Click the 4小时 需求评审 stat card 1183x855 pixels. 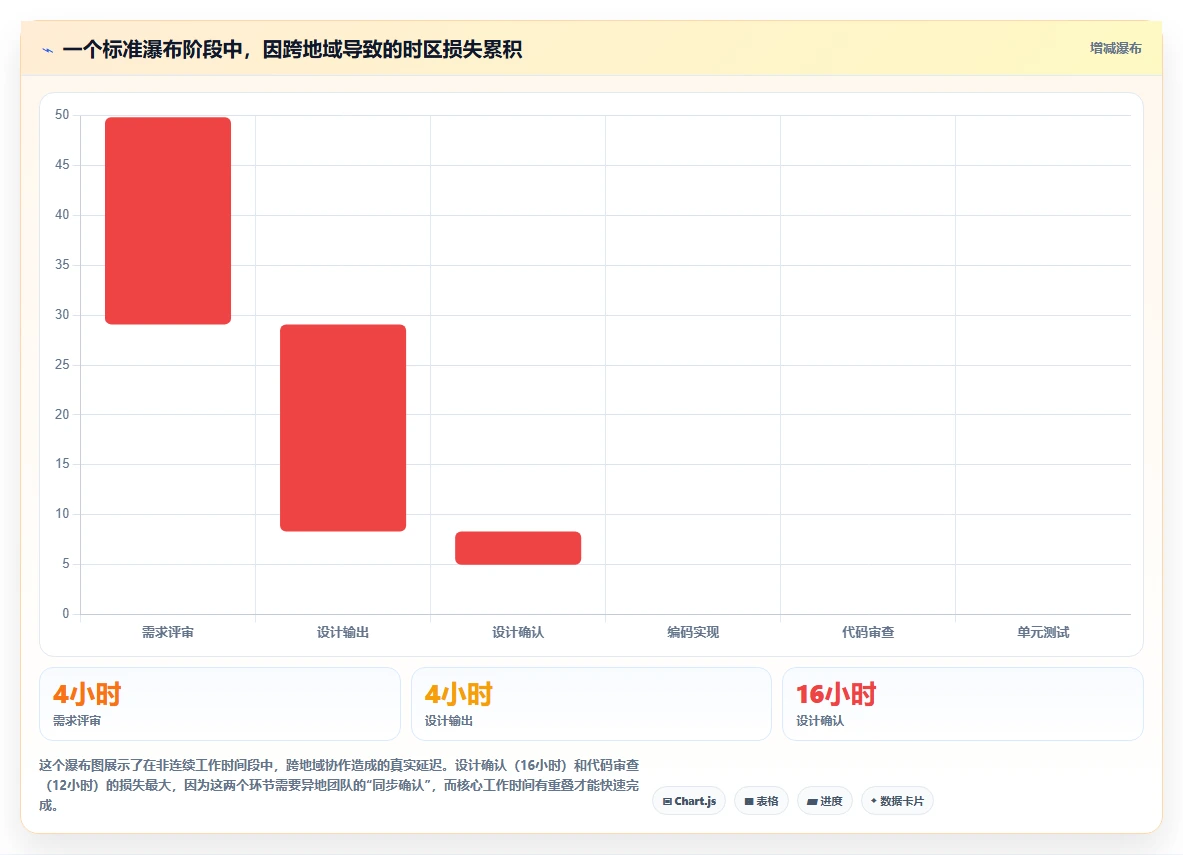[220, 703]
